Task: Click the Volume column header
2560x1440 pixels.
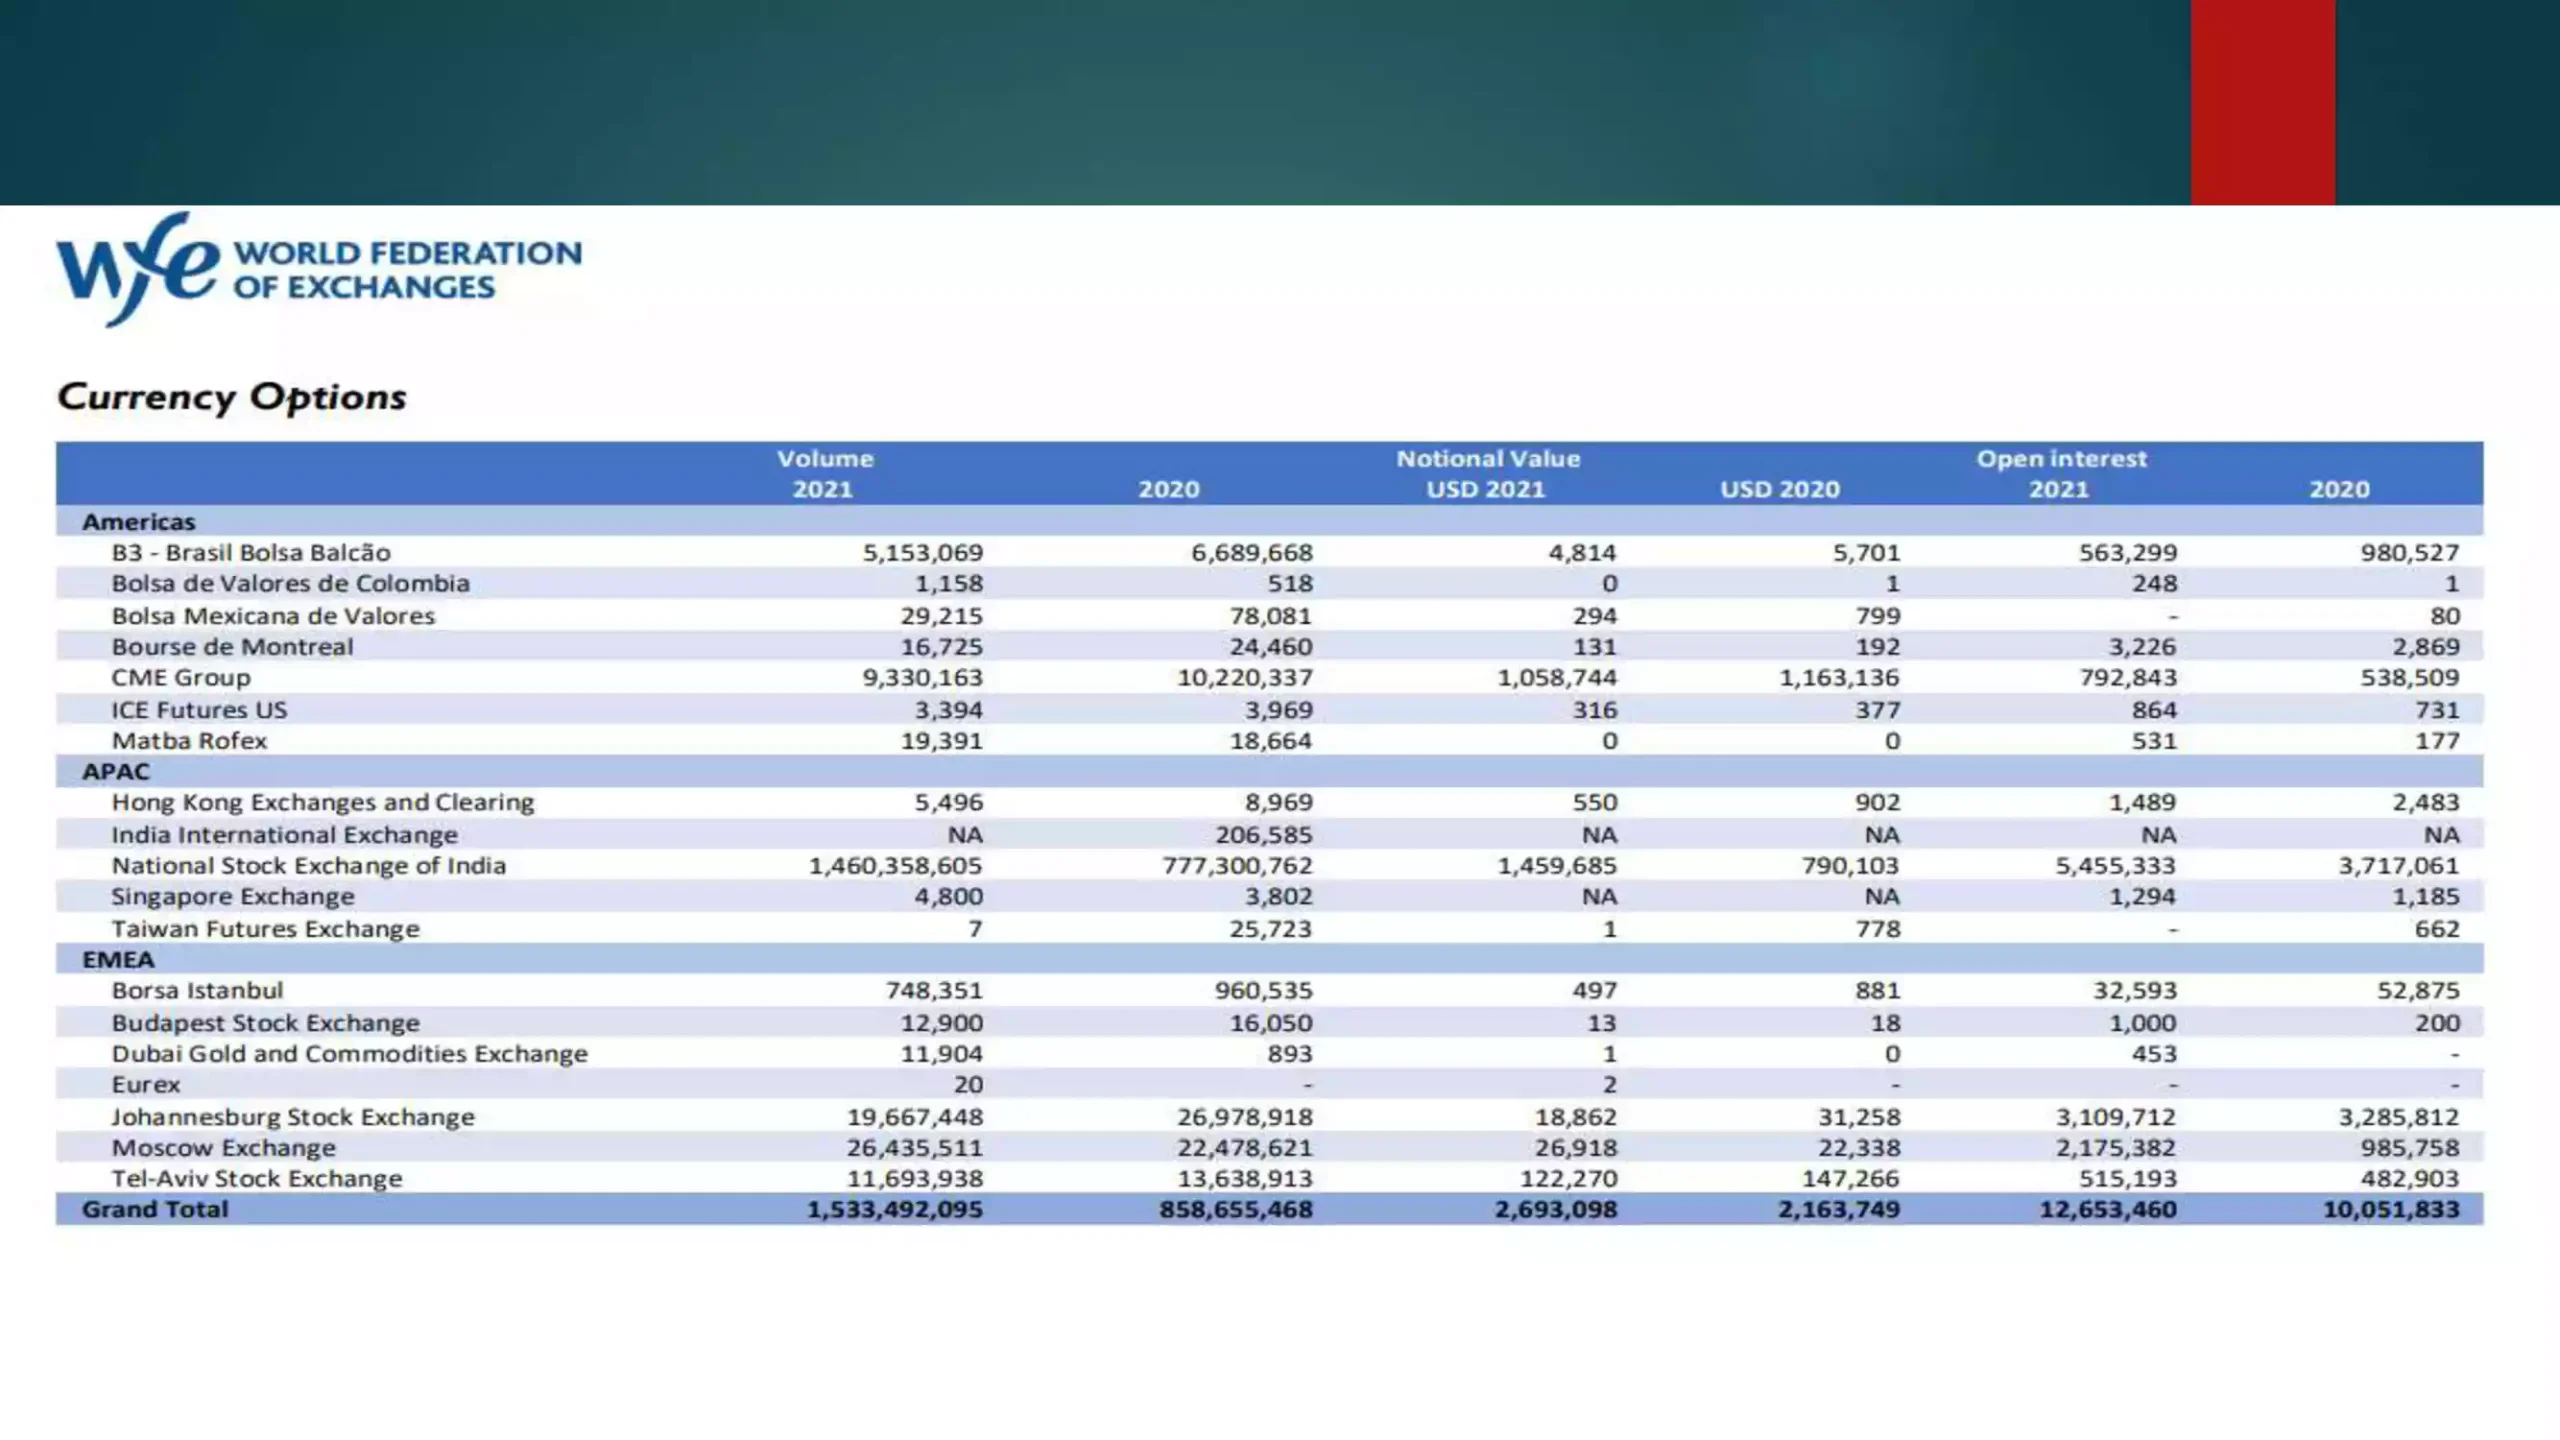Action: click(825, 459)
